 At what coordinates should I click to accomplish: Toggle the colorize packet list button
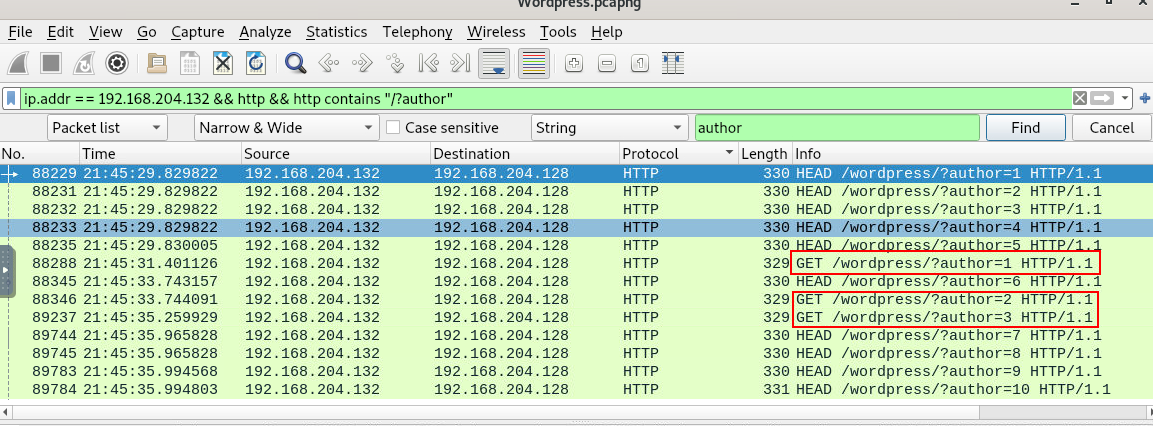(x=533, y=63)
